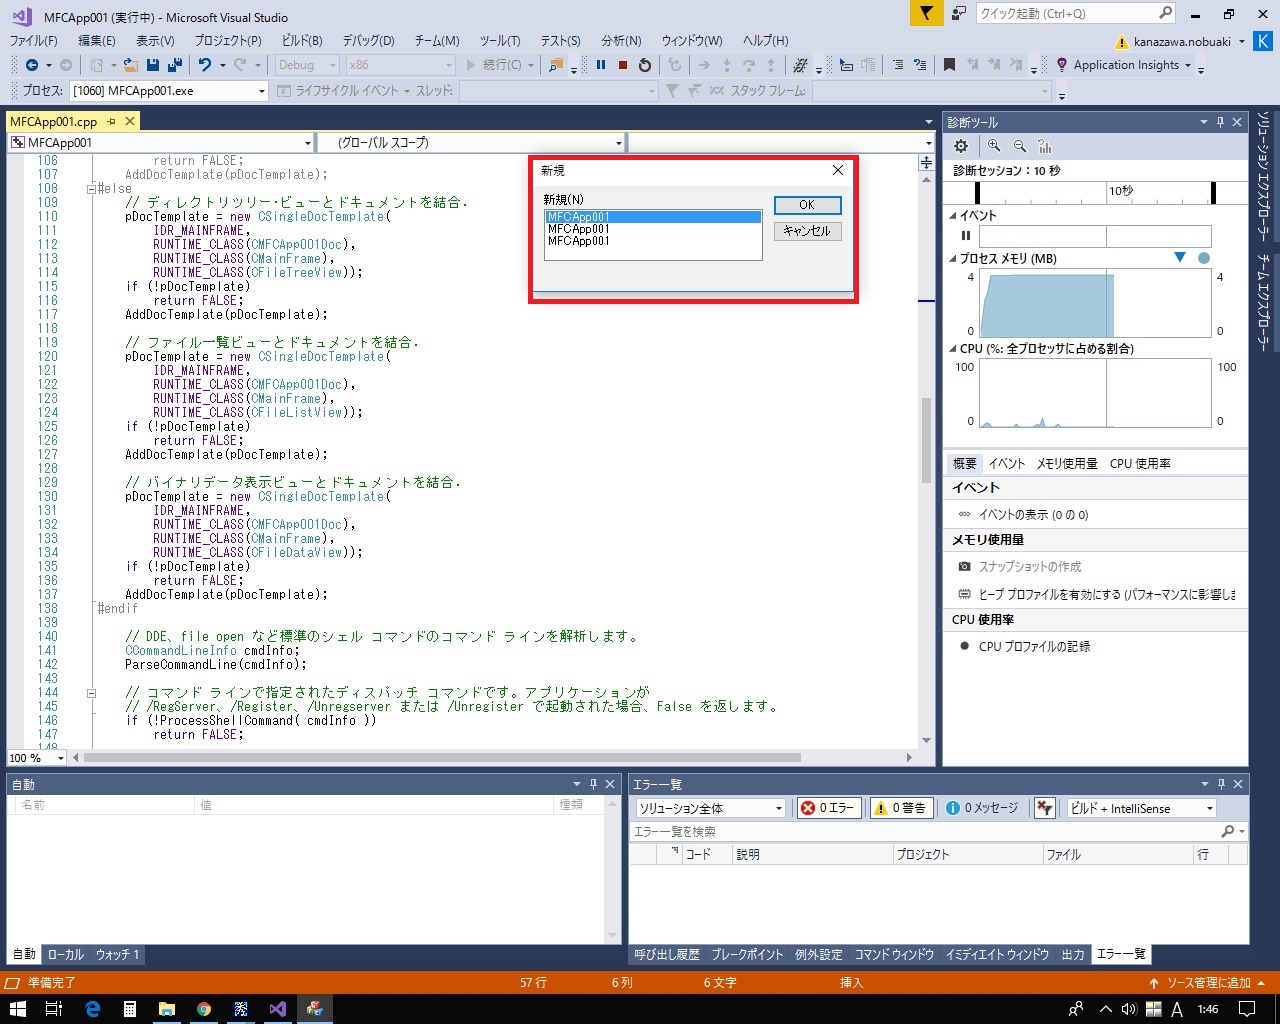1280x1024 pixels.
Task: Toggle the GC marker triangle in process memory
Action: 1180,258
